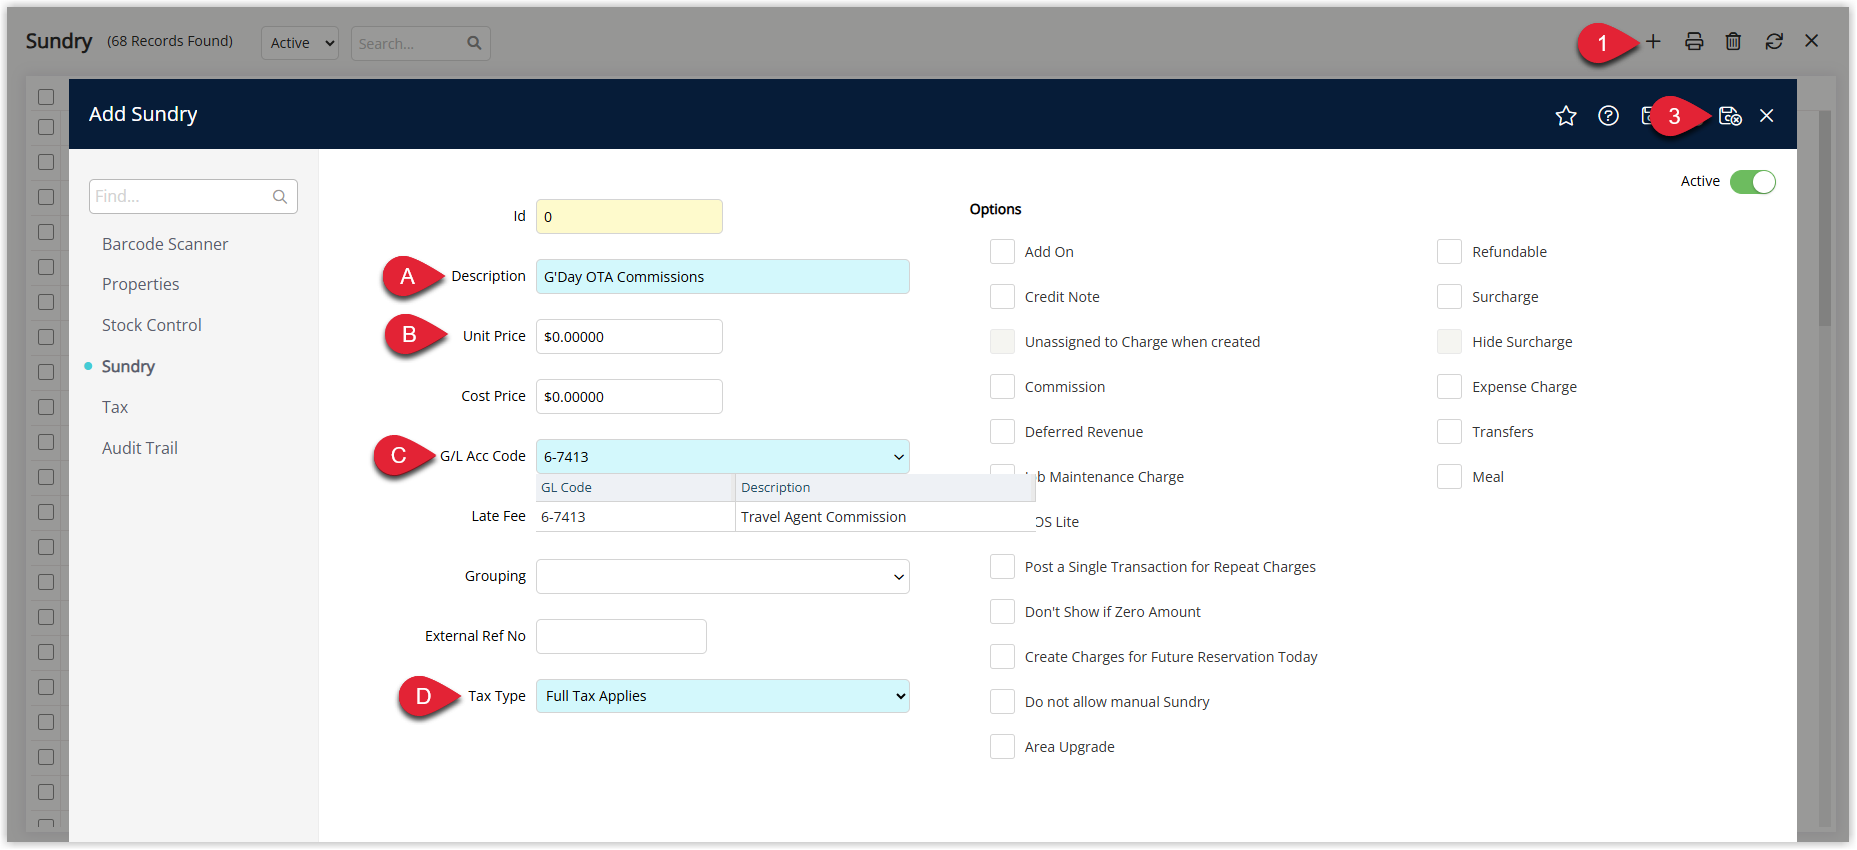Check Create Charges for Future Reservation Today
1857x850 pixels.
[1002, 657]
